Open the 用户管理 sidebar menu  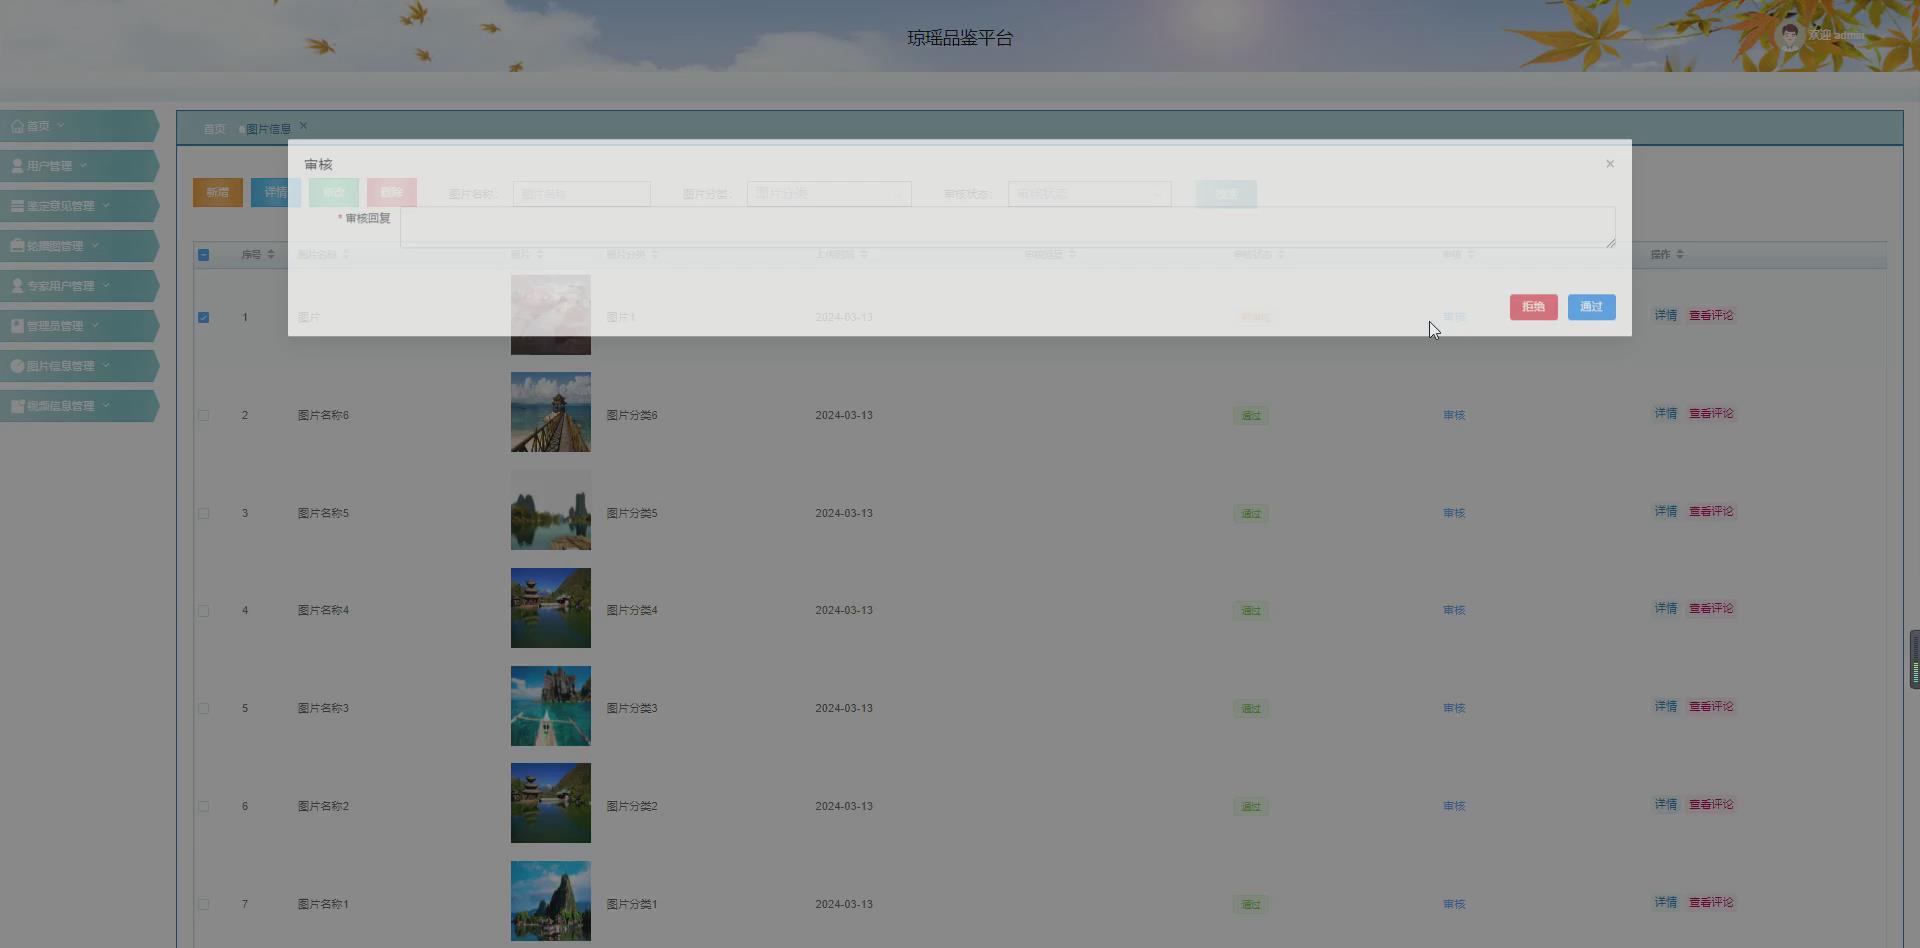click(x=79, y=166)
